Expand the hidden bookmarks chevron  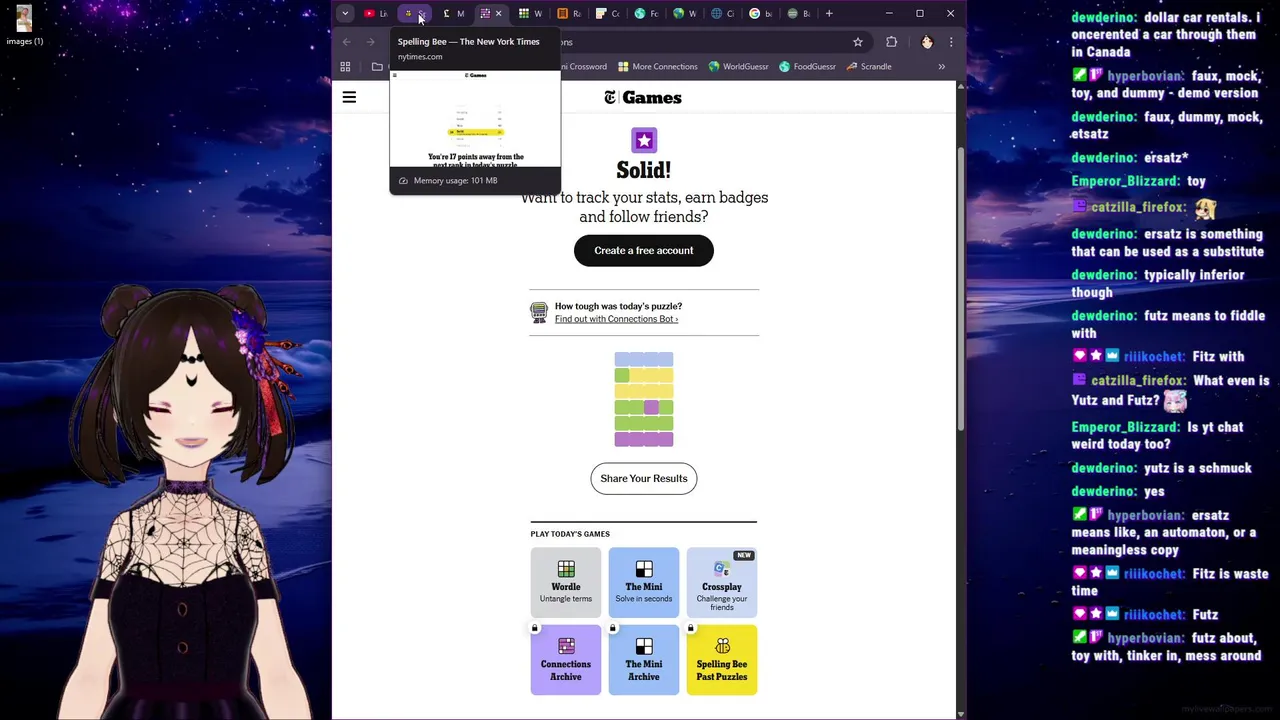point(941,67)
